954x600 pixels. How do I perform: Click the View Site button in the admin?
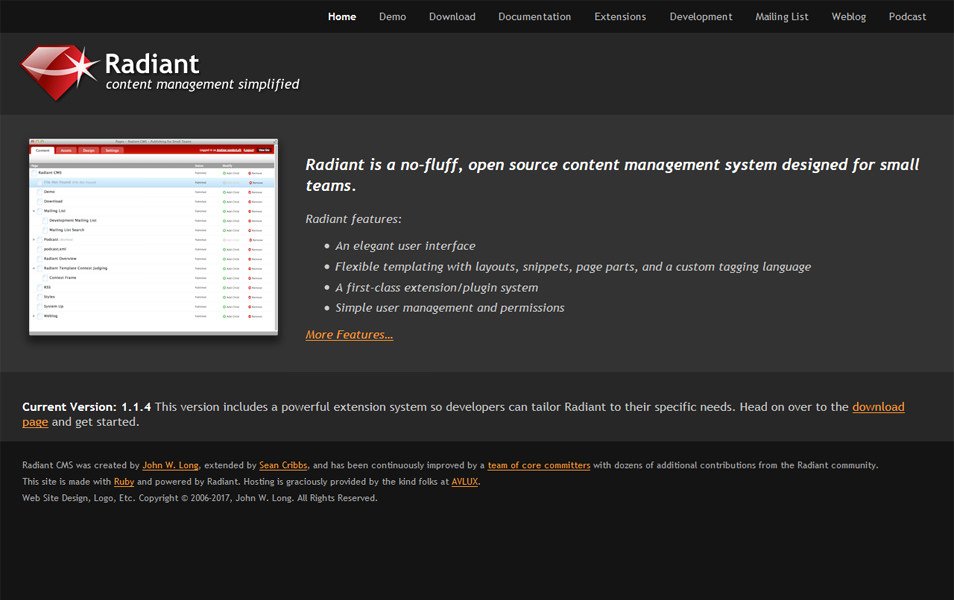pyautogui.click(x=263, y=150)
